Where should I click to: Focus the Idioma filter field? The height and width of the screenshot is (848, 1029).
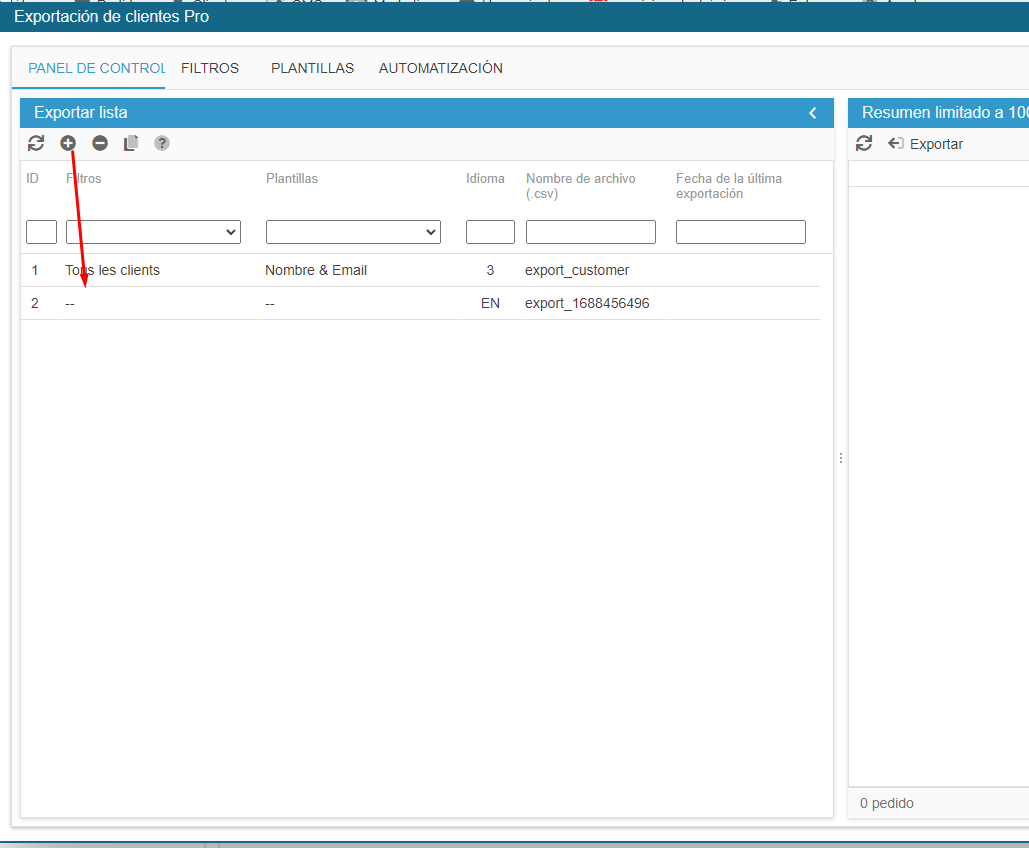coord(490,232)
